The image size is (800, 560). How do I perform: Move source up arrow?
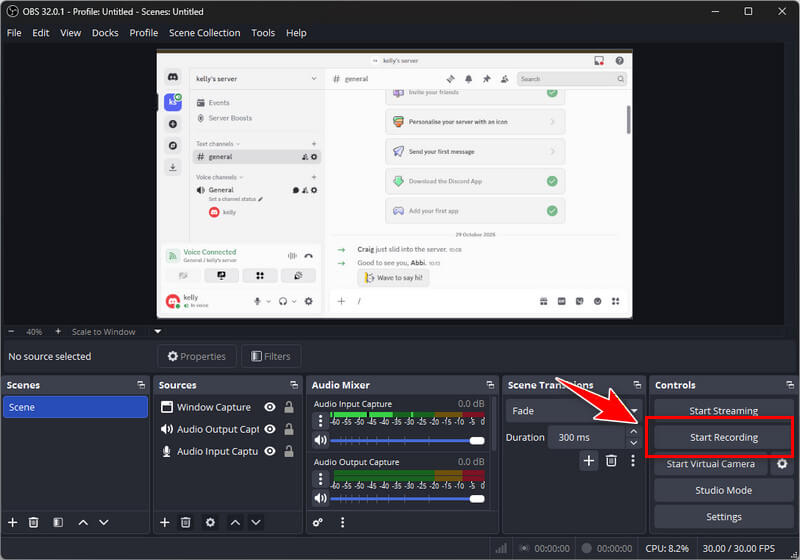pyautogui.click(x=235, y=522)
